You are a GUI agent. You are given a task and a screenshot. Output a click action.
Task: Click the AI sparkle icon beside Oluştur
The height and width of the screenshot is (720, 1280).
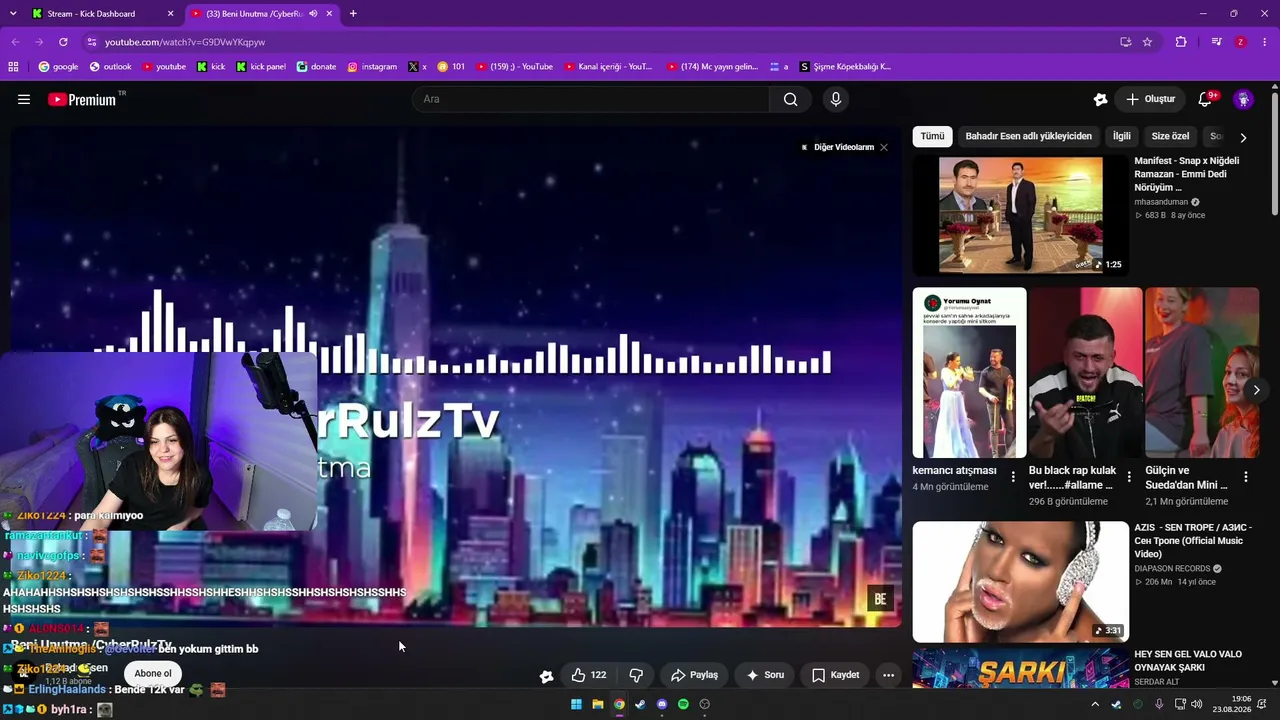(x=1100, y=99)
